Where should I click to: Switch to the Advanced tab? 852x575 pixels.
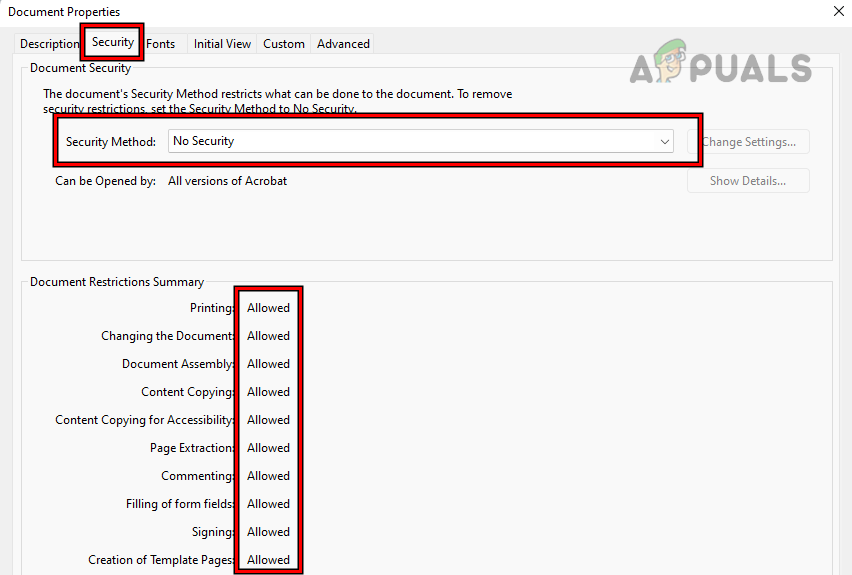pyautogui.click(x=343, y=44)
